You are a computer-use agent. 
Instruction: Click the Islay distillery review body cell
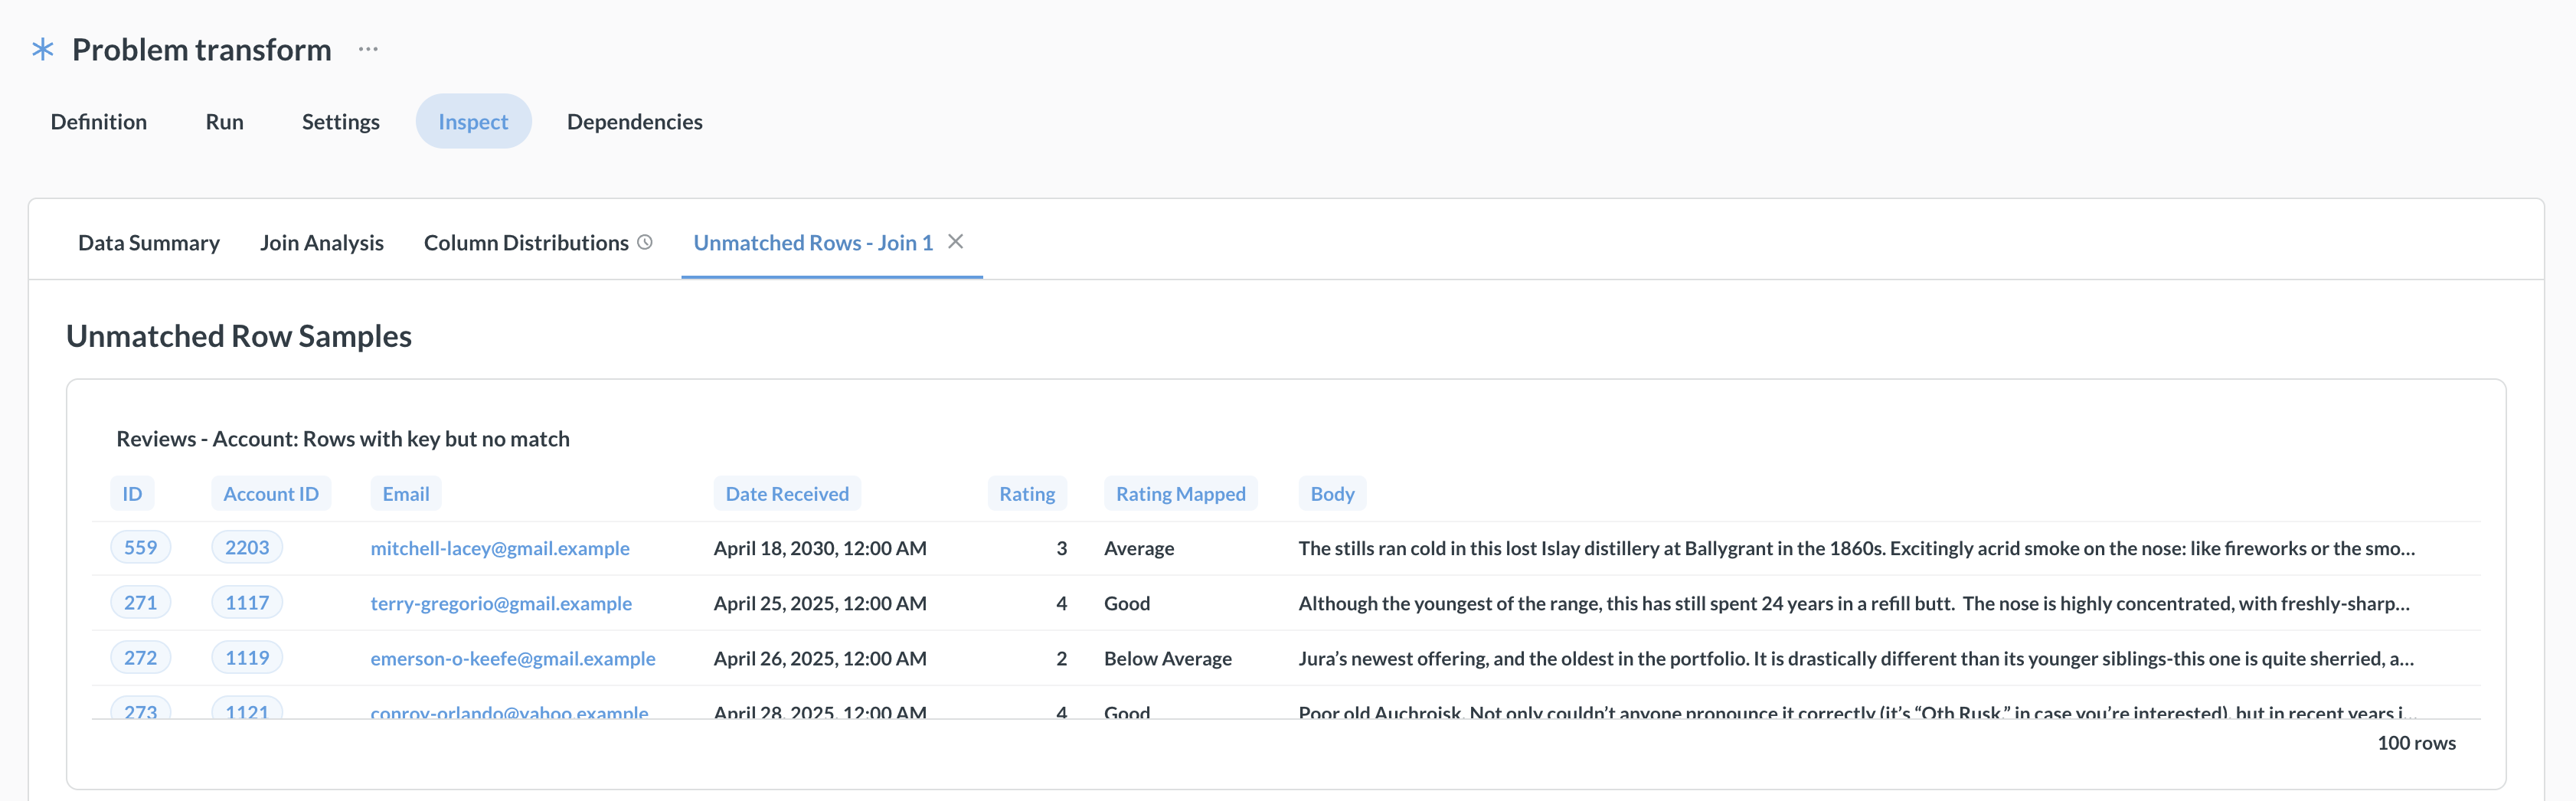1855,548
